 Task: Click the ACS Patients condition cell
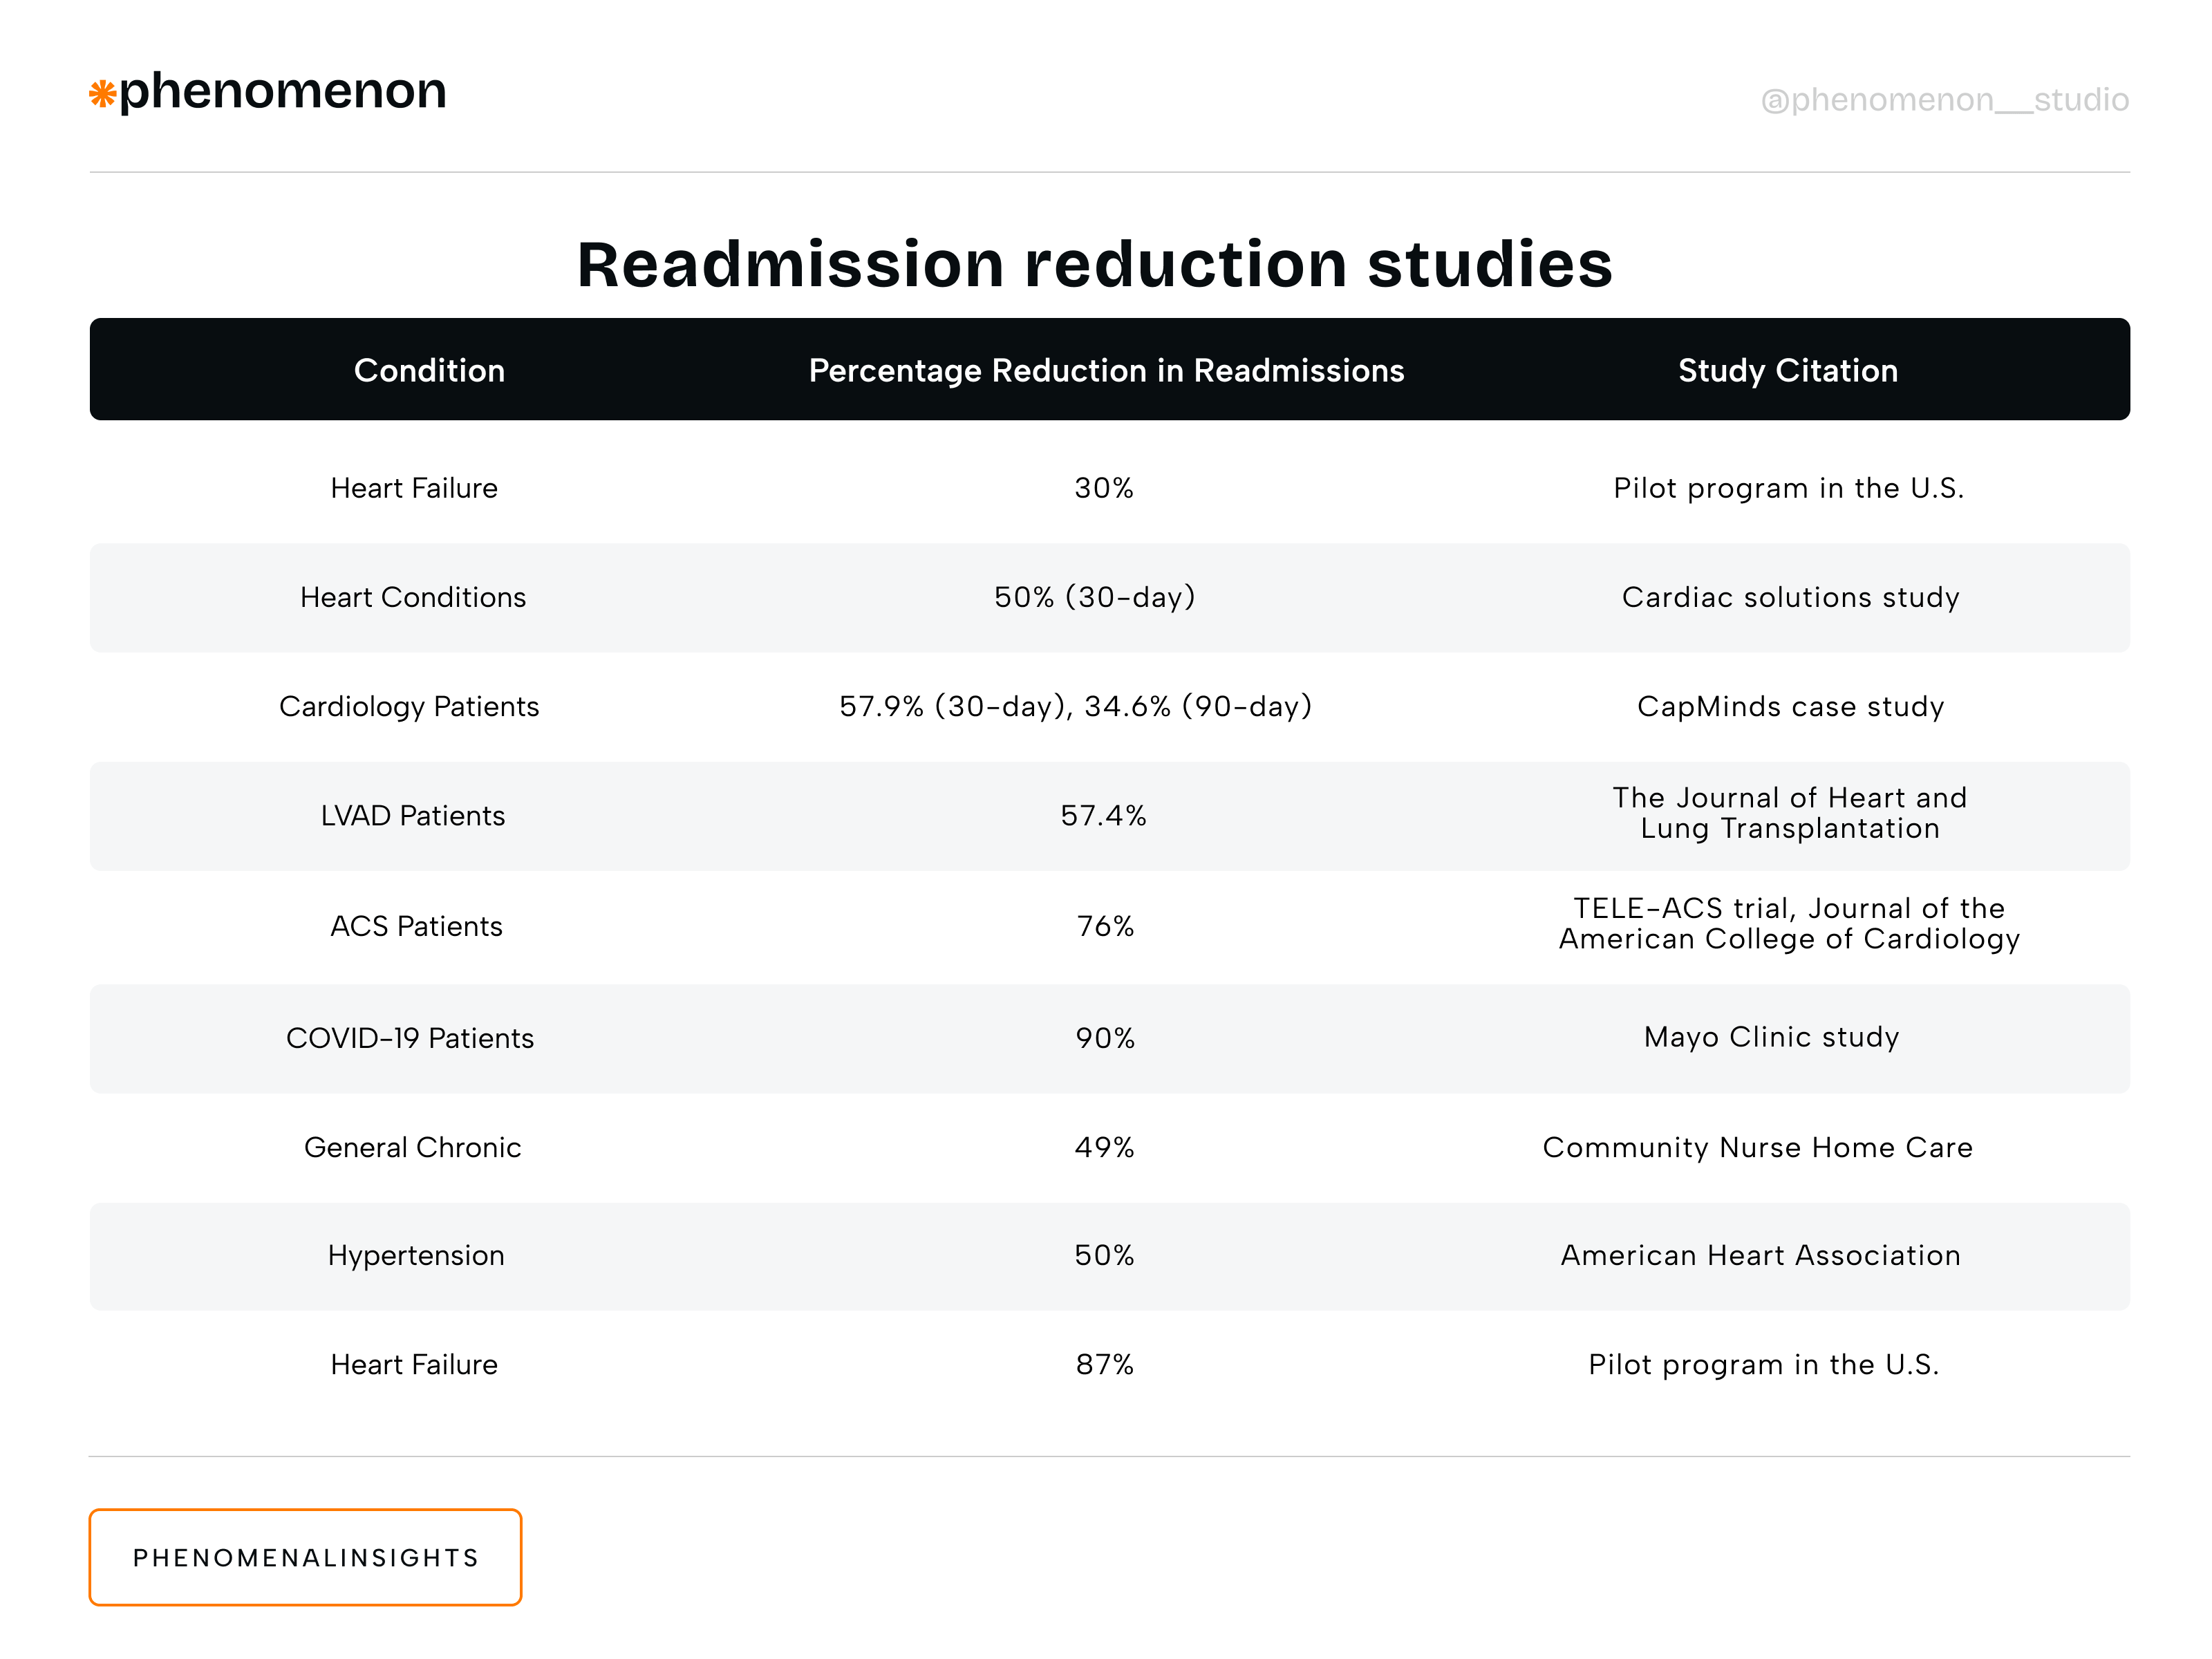(416, 927)
